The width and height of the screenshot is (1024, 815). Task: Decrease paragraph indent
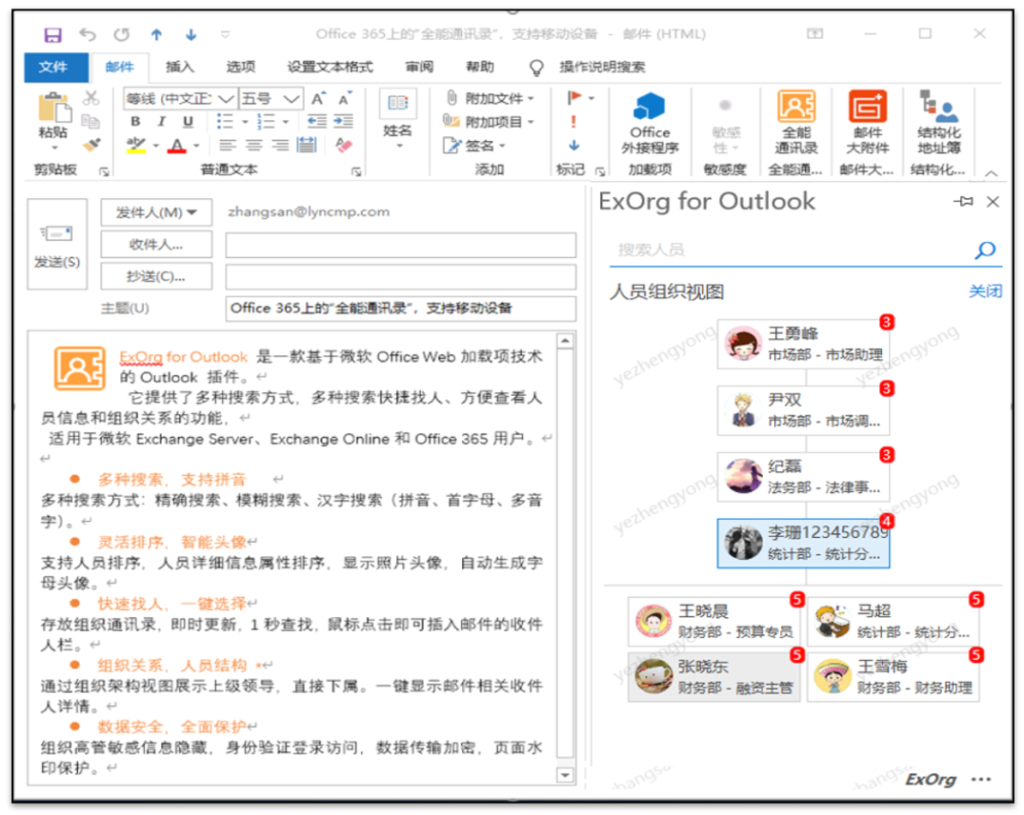coord(317,121)
